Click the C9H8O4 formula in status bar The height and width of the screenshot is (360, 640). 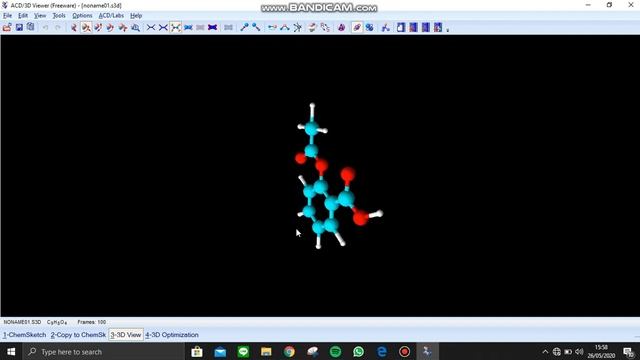click(x=57, y=322)
